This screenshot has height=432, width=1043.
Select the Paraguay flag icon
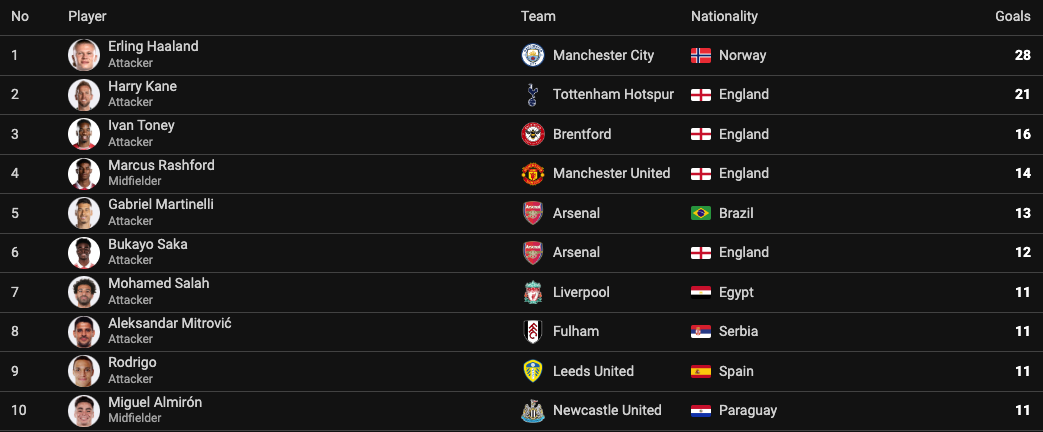[x=700, y=411]
